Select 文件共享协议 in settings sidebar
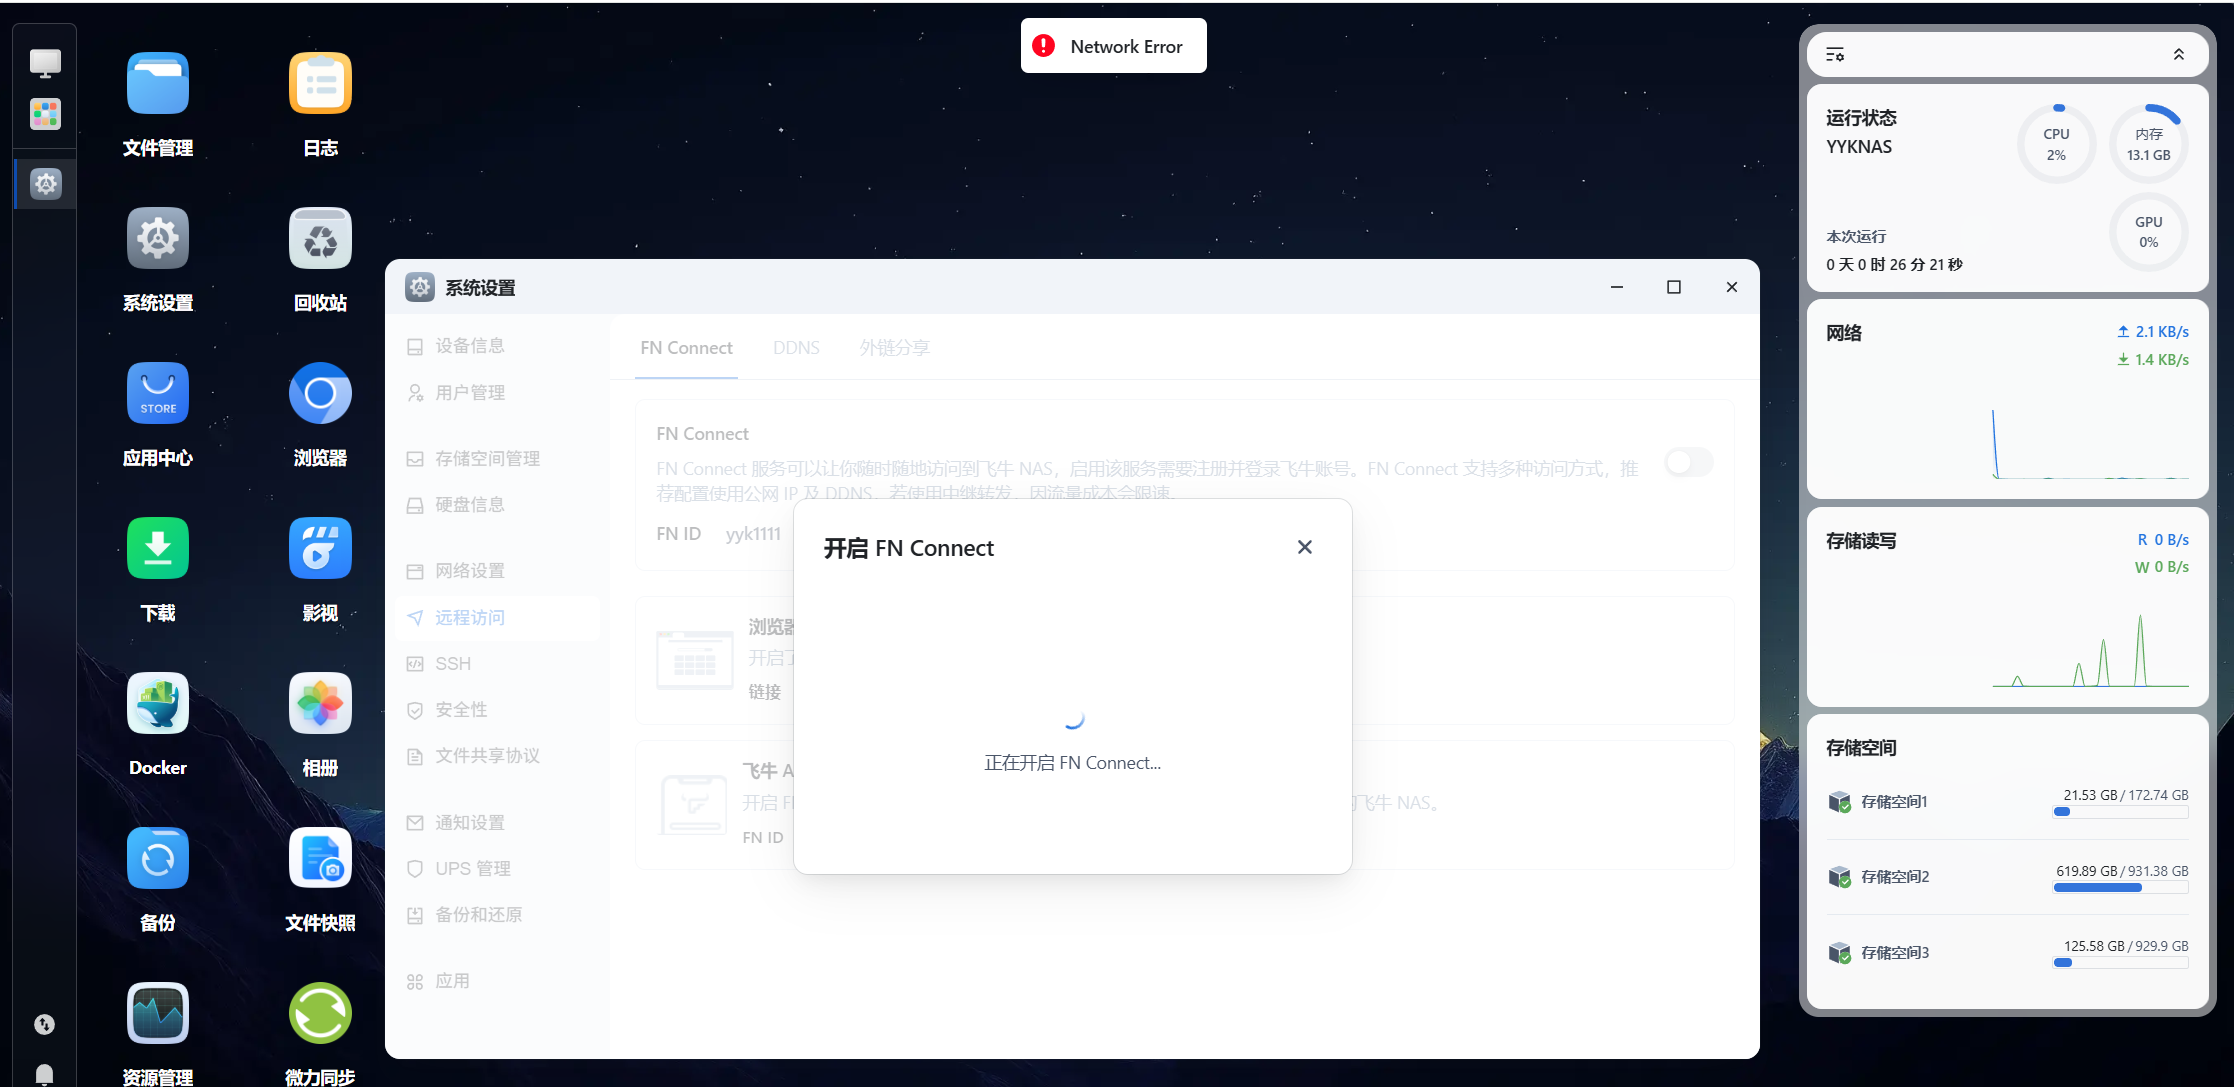 (x=498, y=756)
